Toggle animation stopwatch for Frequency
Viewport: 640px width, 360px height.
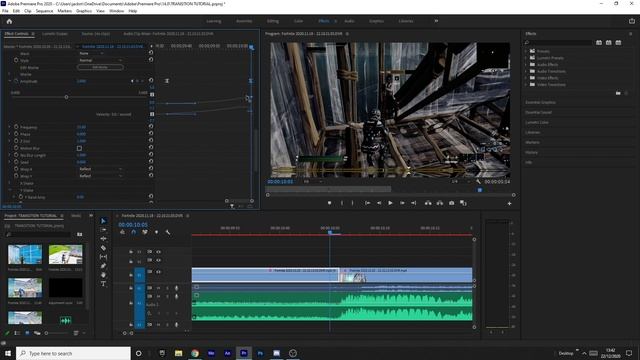pos(16,127)
